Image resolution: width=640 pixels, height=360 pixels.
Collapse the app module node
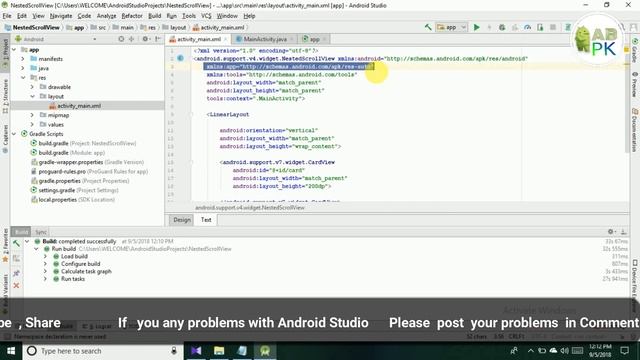pos(14,49)
